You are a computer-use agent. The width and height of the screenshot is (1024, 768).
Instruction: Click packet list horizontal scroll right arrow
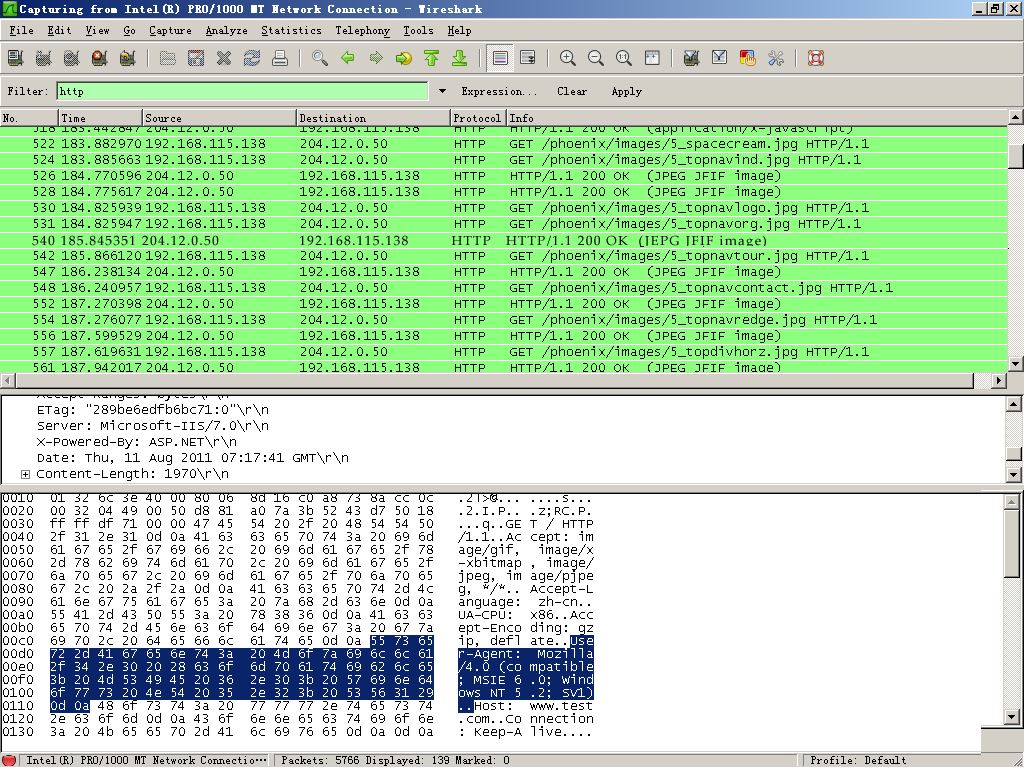[x=999, y=380]
